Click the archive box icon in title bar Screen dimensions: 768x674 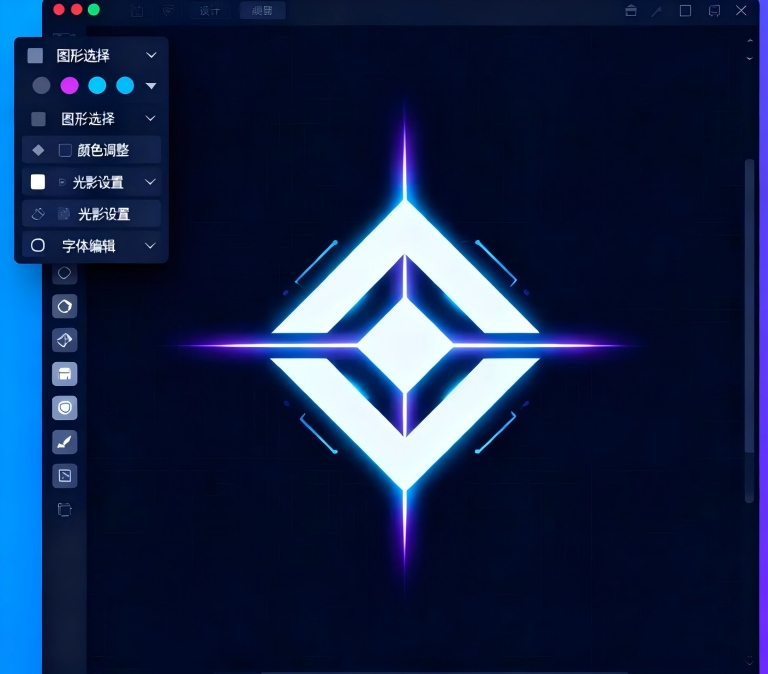[x=630, y=11]
